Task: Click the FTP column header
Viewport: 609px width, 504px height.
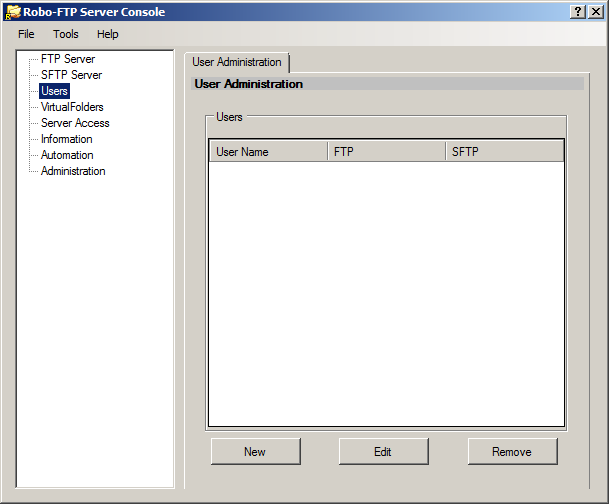Action: click(386, 151)
